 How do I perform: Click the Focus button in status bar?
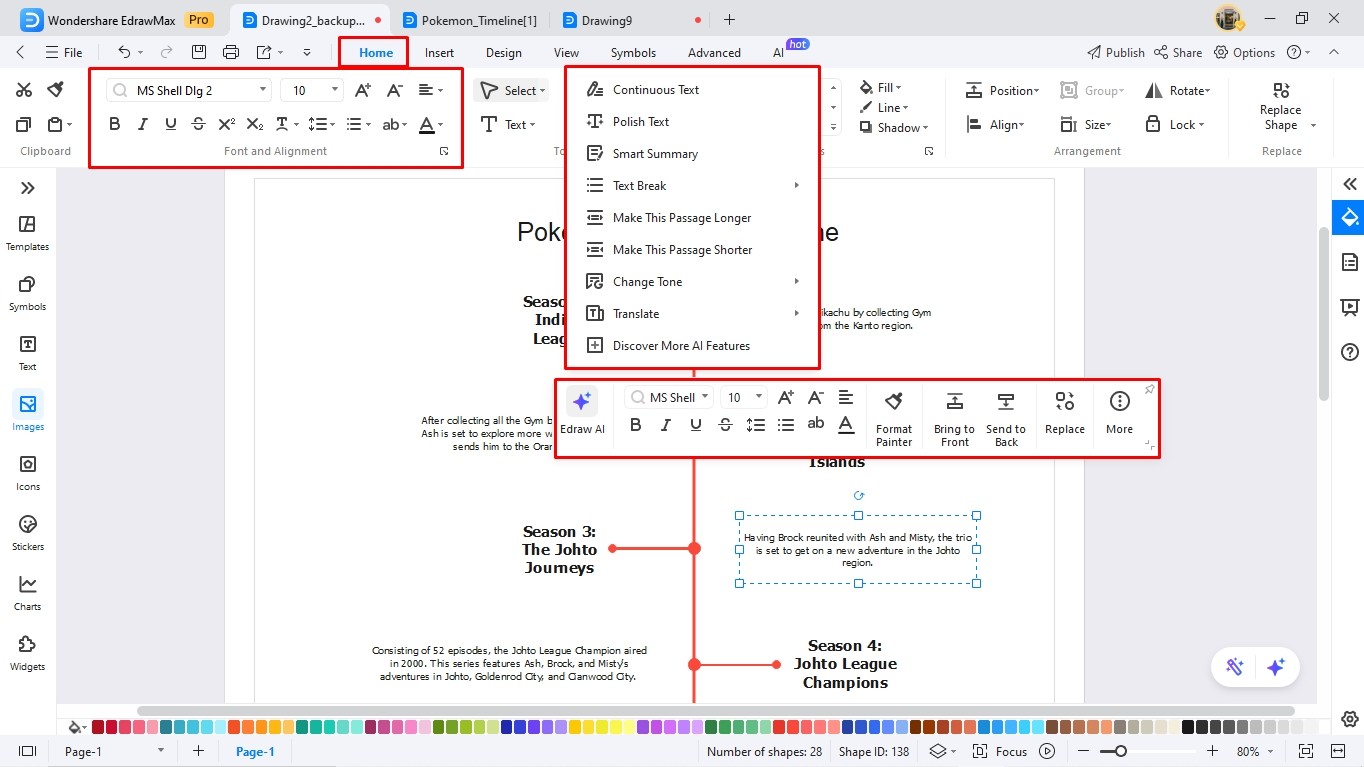click(1001, 751)
